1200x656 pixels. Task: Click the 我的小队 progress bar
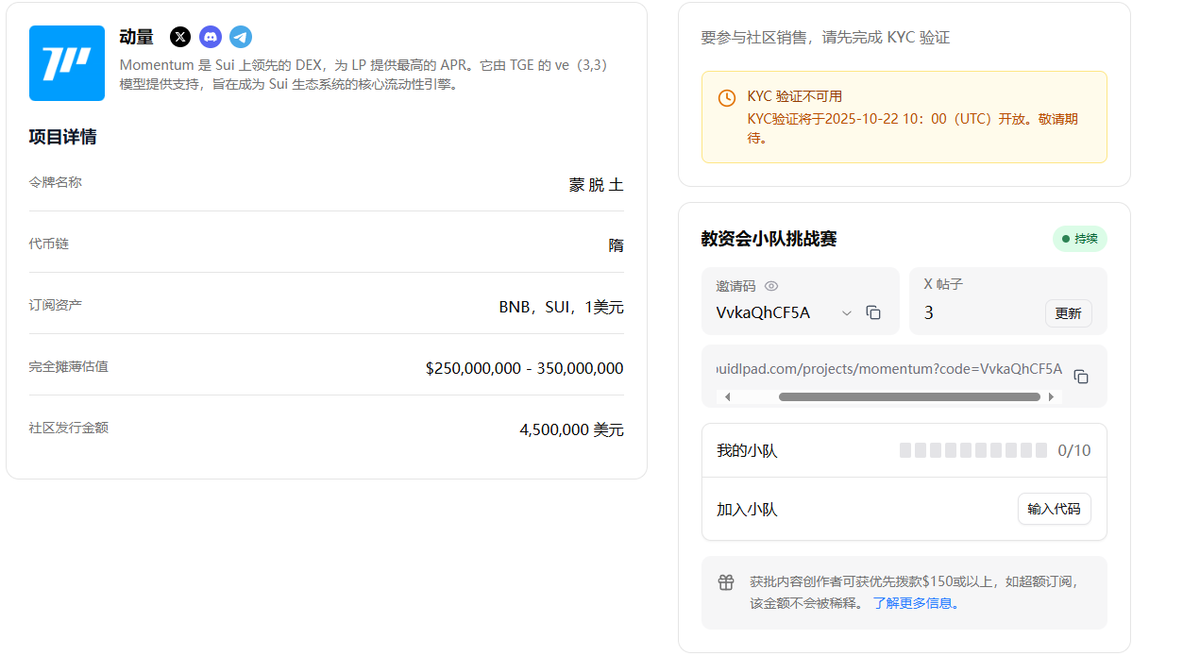click(x=973, y=451)
